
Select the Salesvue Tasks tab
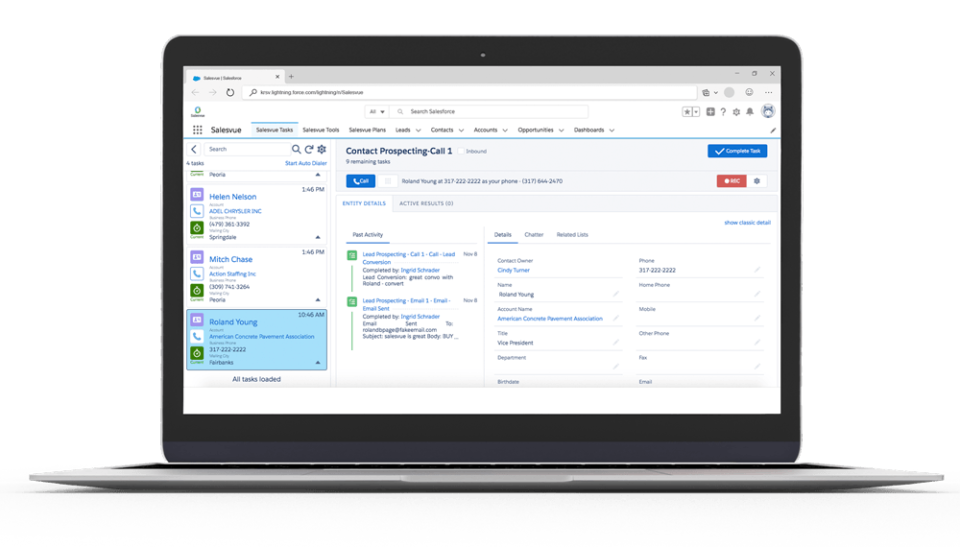coord(274,130)
